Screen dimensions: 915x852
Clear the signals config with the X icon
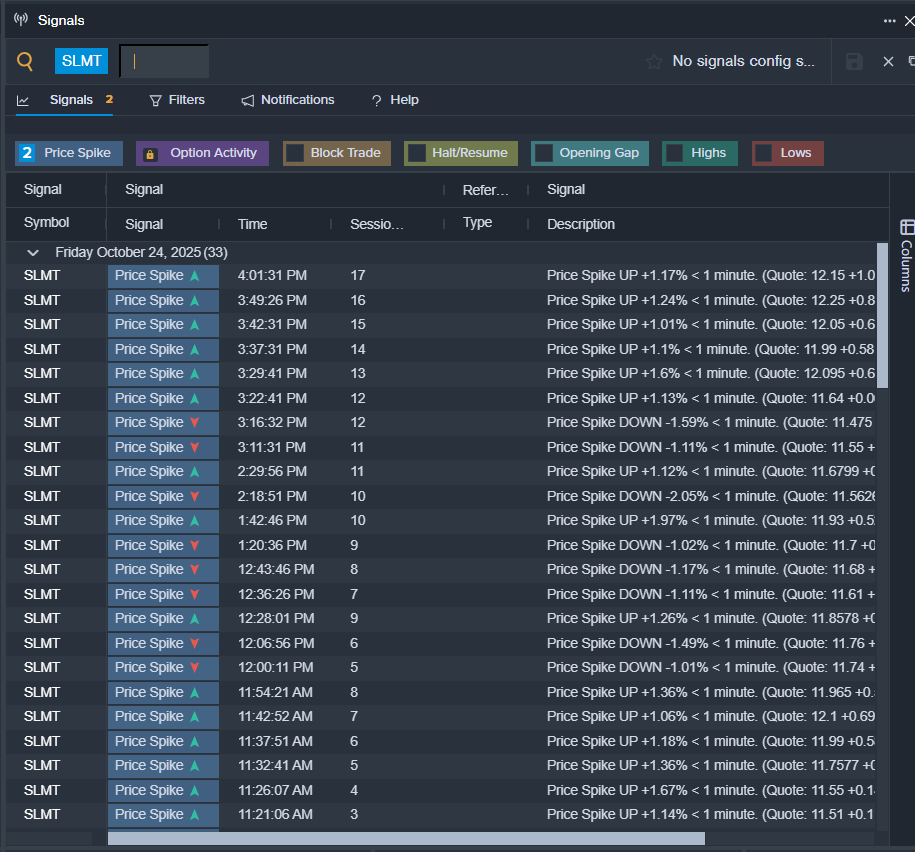(x=888, y=62)
